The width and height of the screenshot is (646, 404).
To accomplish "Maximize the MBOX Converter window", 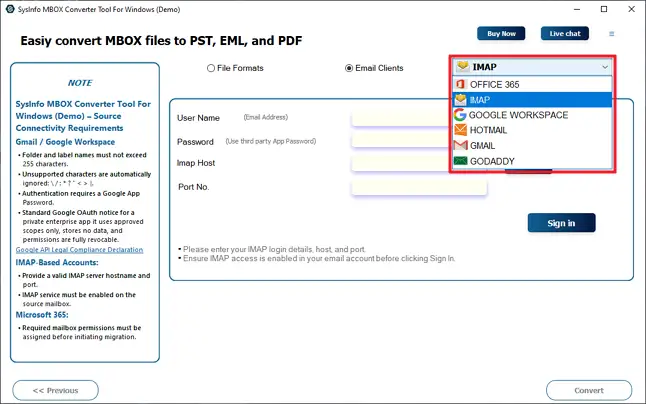I will coord(604,9).
